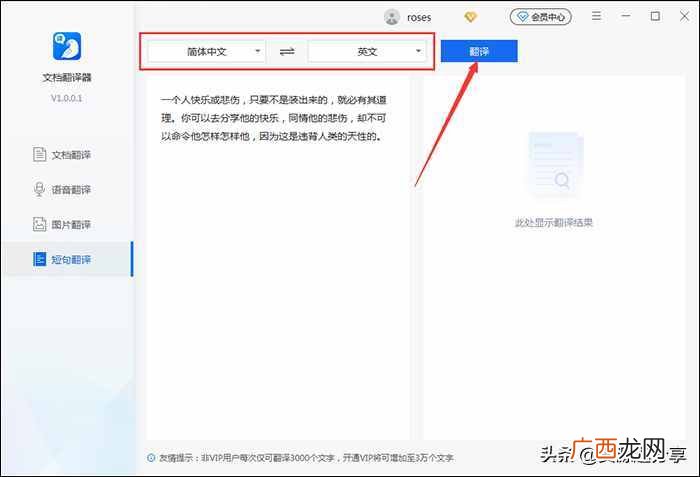The width and height of the screenshot is (700, 477).
Task: Click the info icon beside 友情提示
Action: coord(151,458)
